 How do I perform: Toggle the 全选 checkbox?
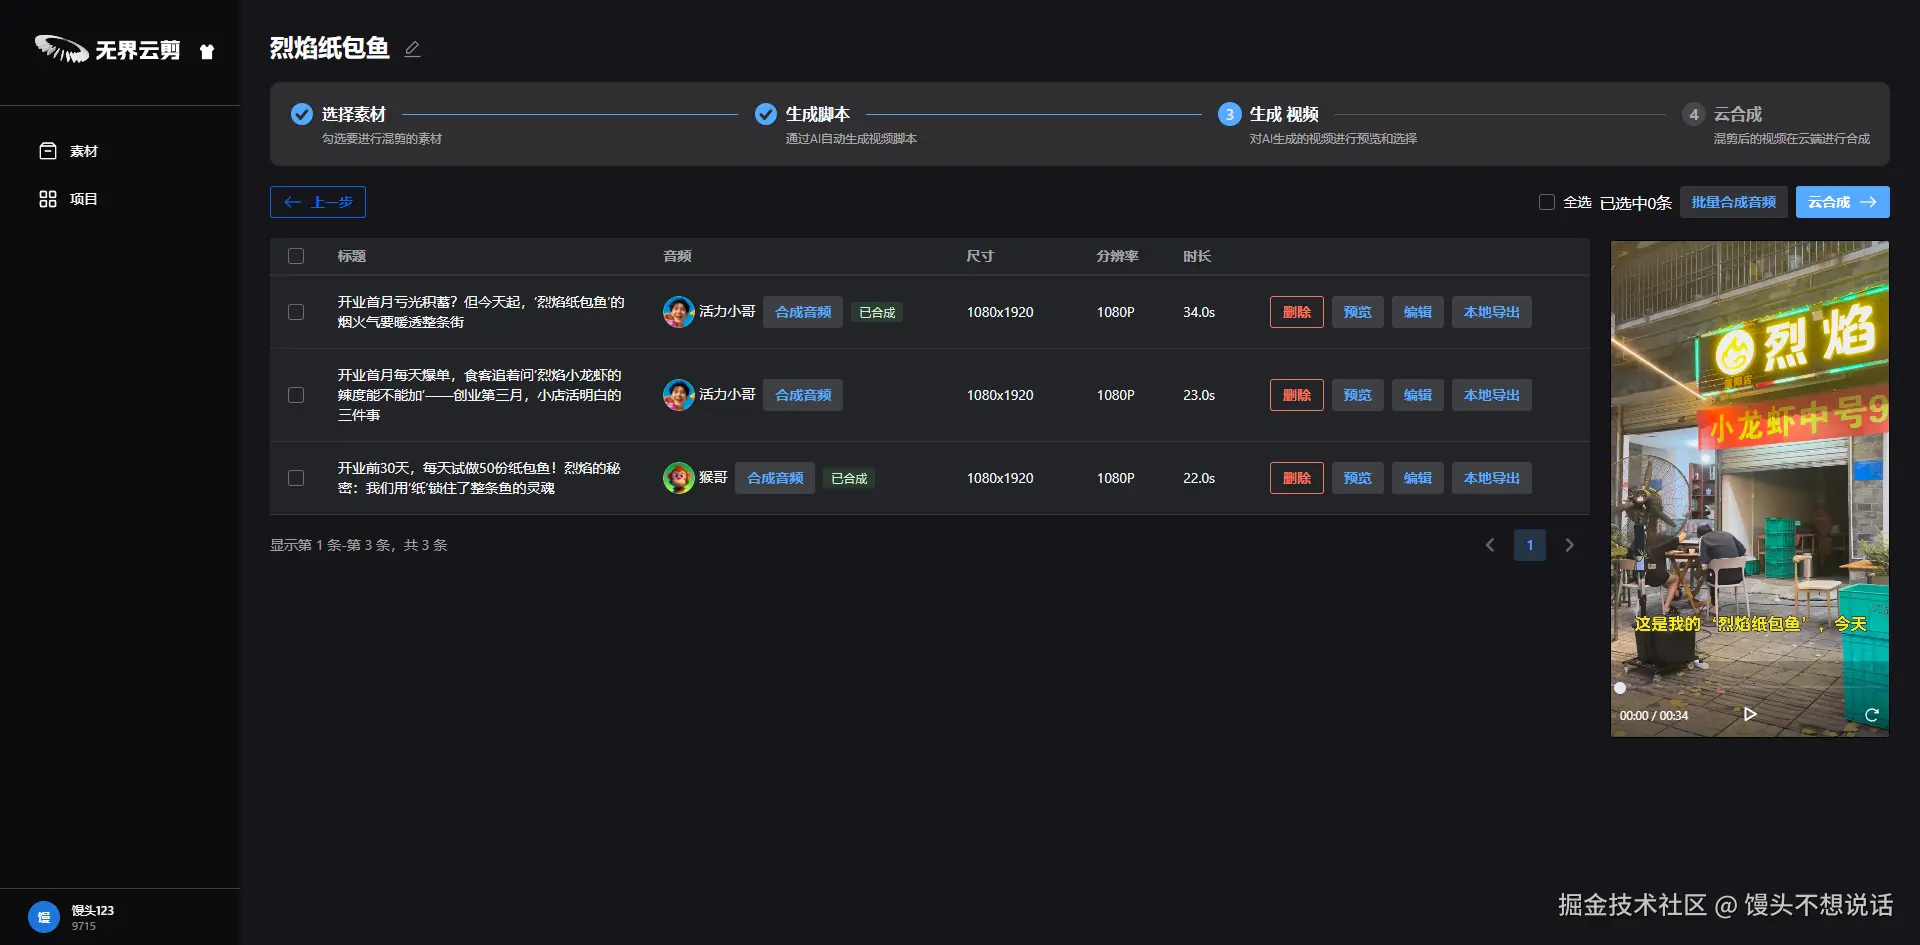[x=1547, y=202]
